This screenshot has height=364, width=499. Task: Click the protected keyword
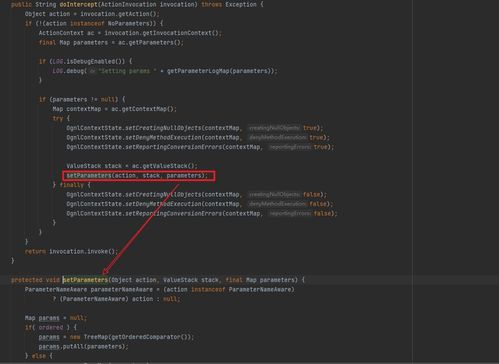point(27,280)
